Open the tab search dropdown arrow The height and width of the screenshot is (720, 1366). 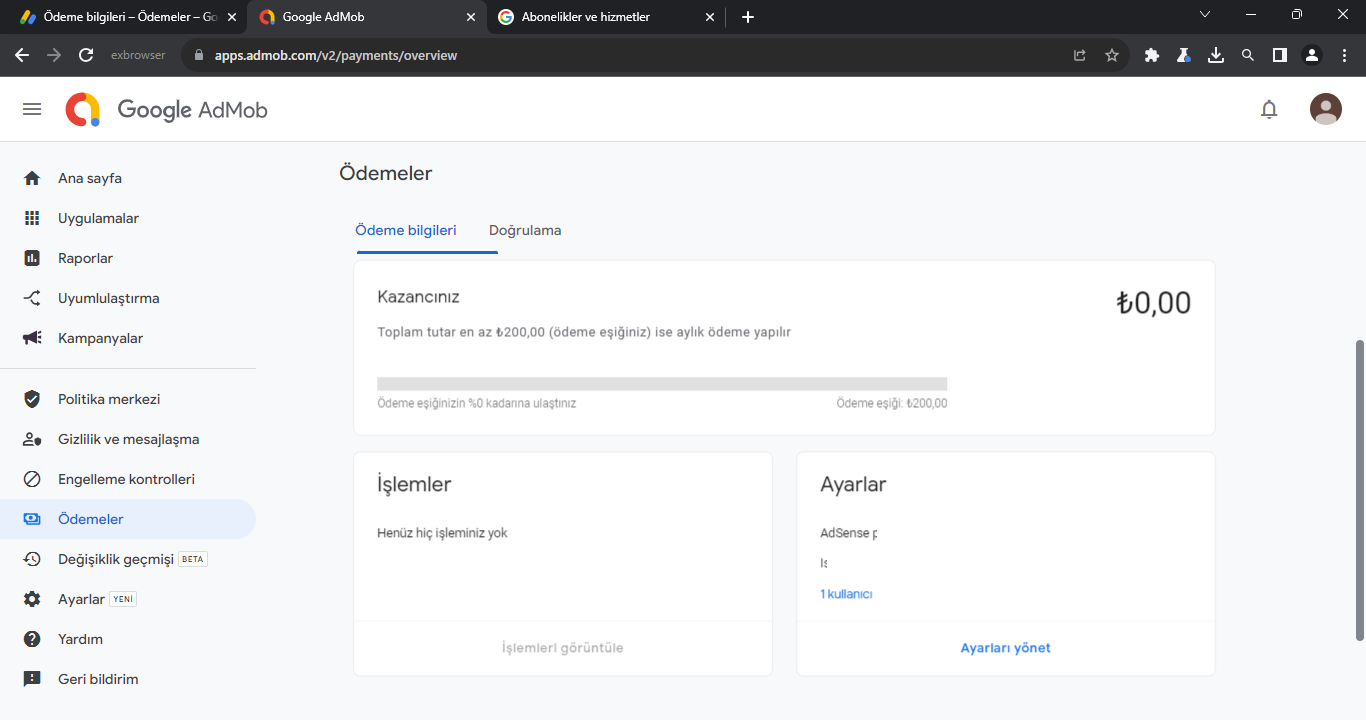coord(1205,15)
